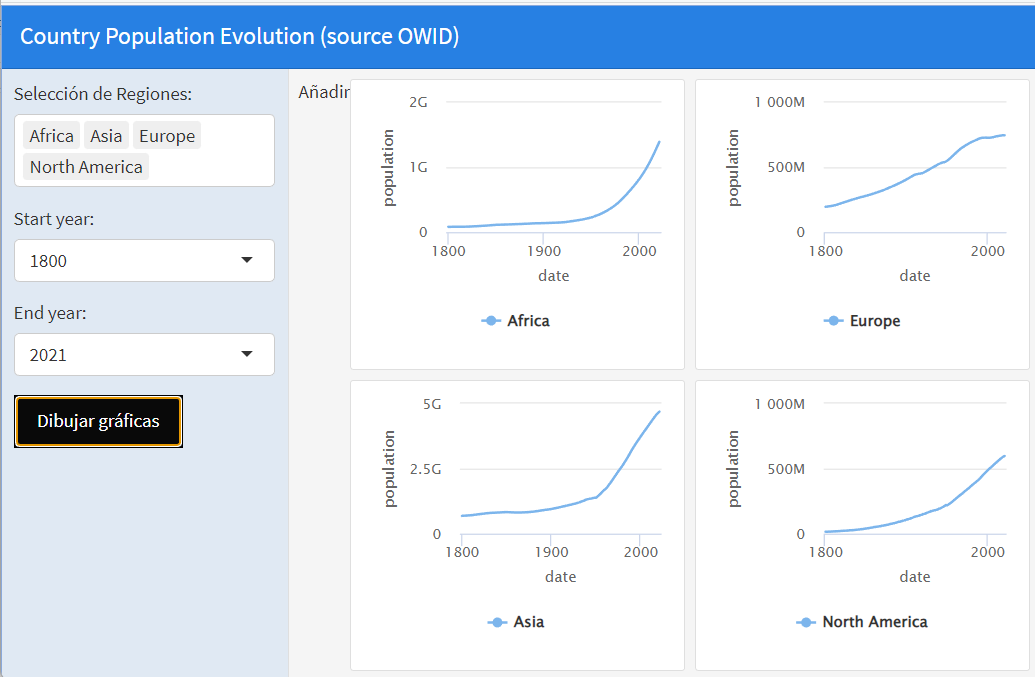Image resolution: width=1035 pixels, height=677 pixels.
Task: Click the population axis title on Africa chart
Action: tap(388, 168)
